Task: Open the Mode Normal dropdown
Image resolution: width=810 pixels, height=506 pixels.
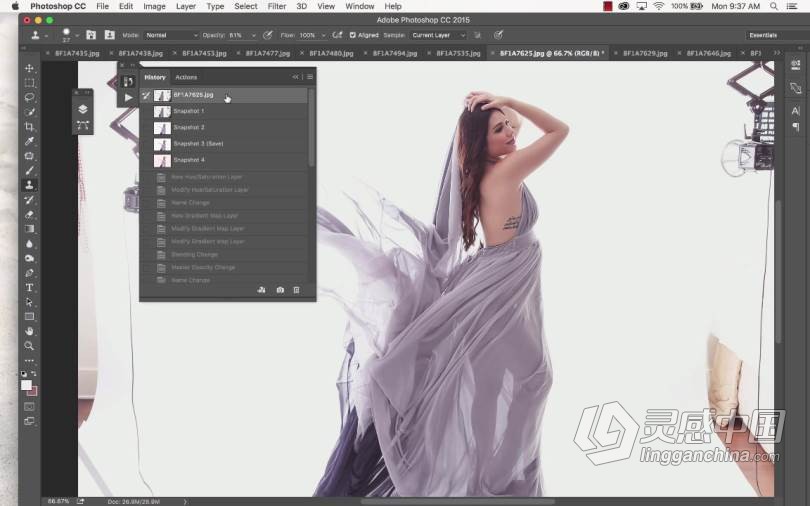Action: (x=172, y=35)
